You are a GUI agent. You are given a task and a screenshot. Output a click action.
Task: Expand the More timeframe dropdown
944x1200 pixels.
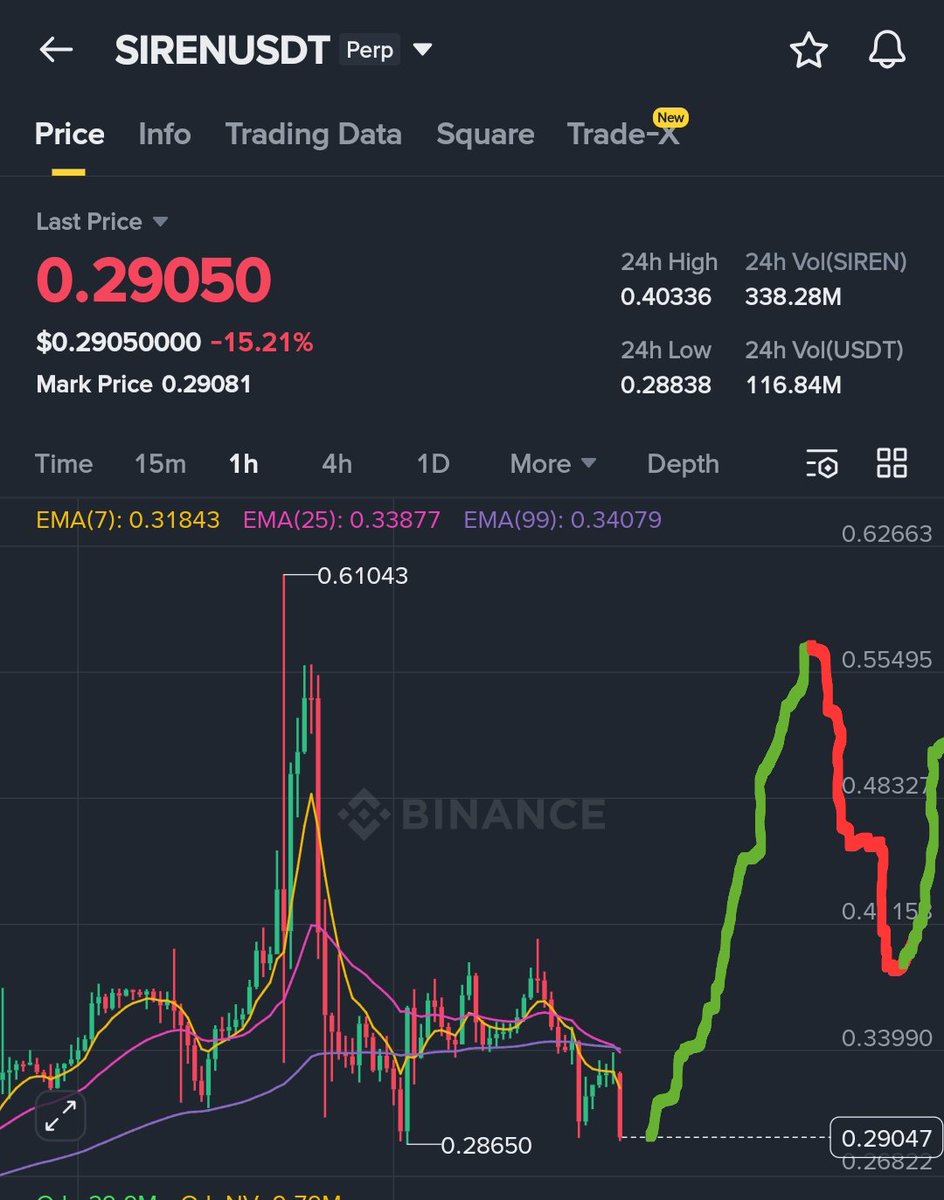coord(552,464)
